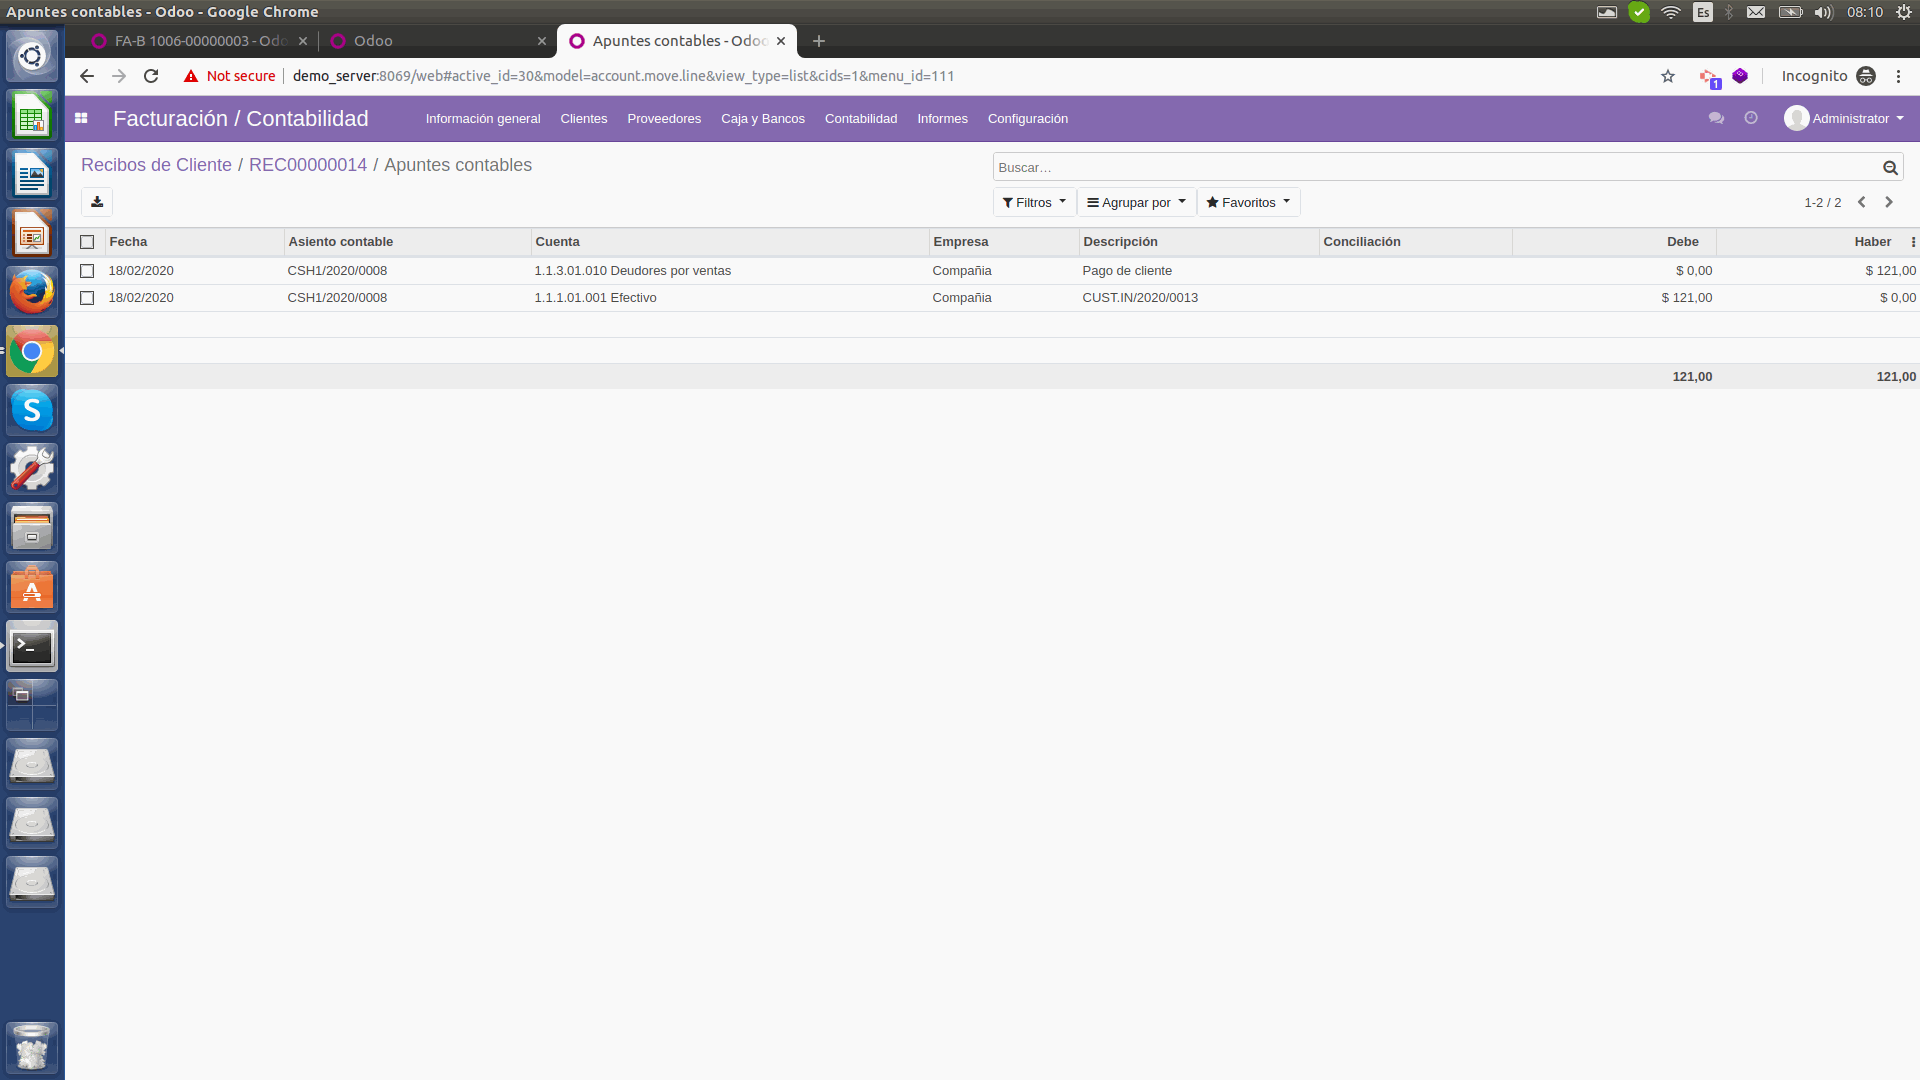Open Skype from the dock
This screenshot has height=1080, width=1920.
point(32,410)
